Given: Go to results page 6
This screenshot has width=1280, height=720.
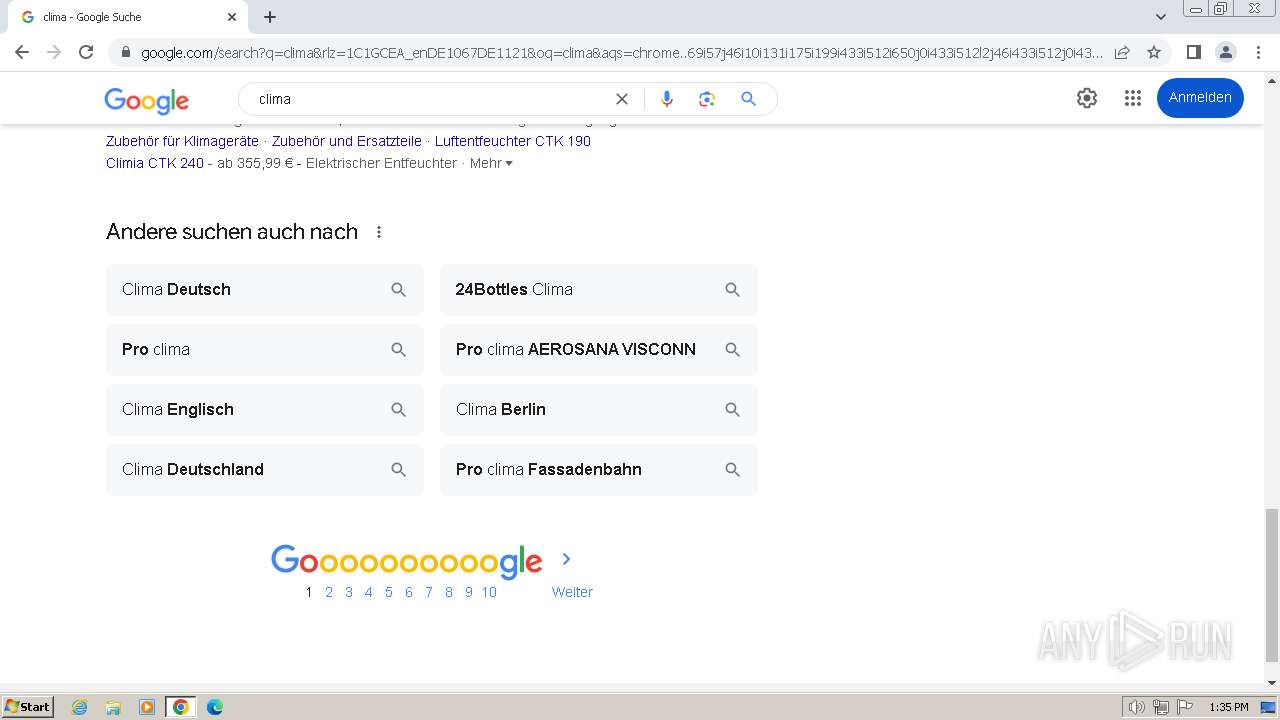Looking at the screenshot, I should click(409, 592).
